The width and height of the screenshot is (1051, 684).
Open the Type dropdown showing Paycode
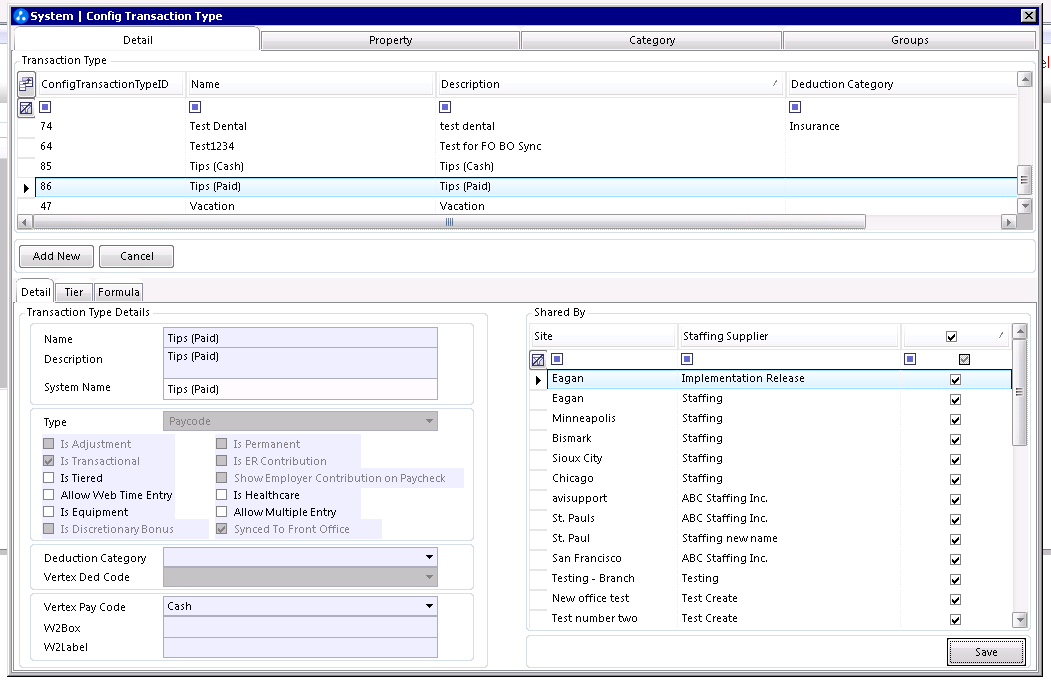(429, 420)
